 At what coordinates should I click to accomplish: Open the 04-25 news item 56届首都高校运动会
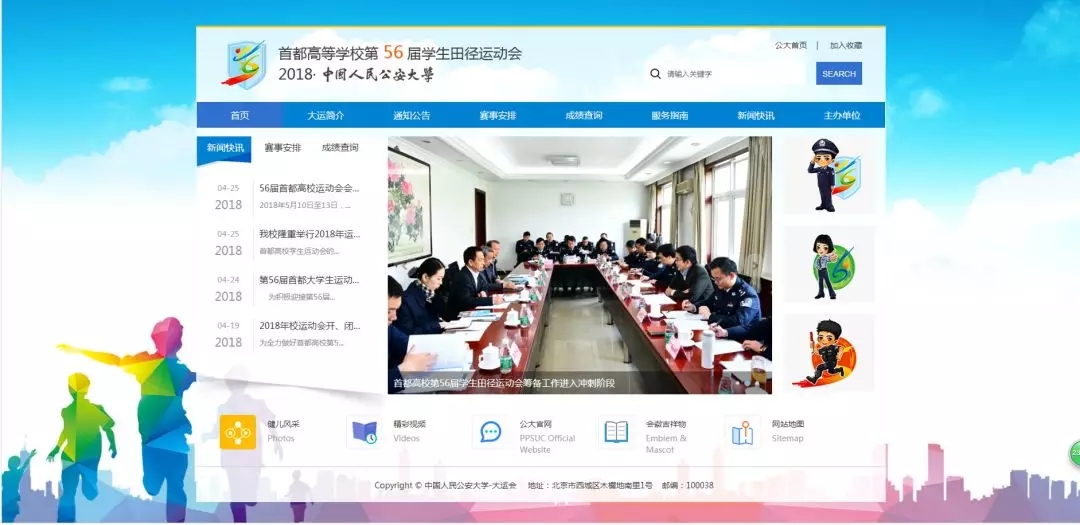click(x=308, y=188)
